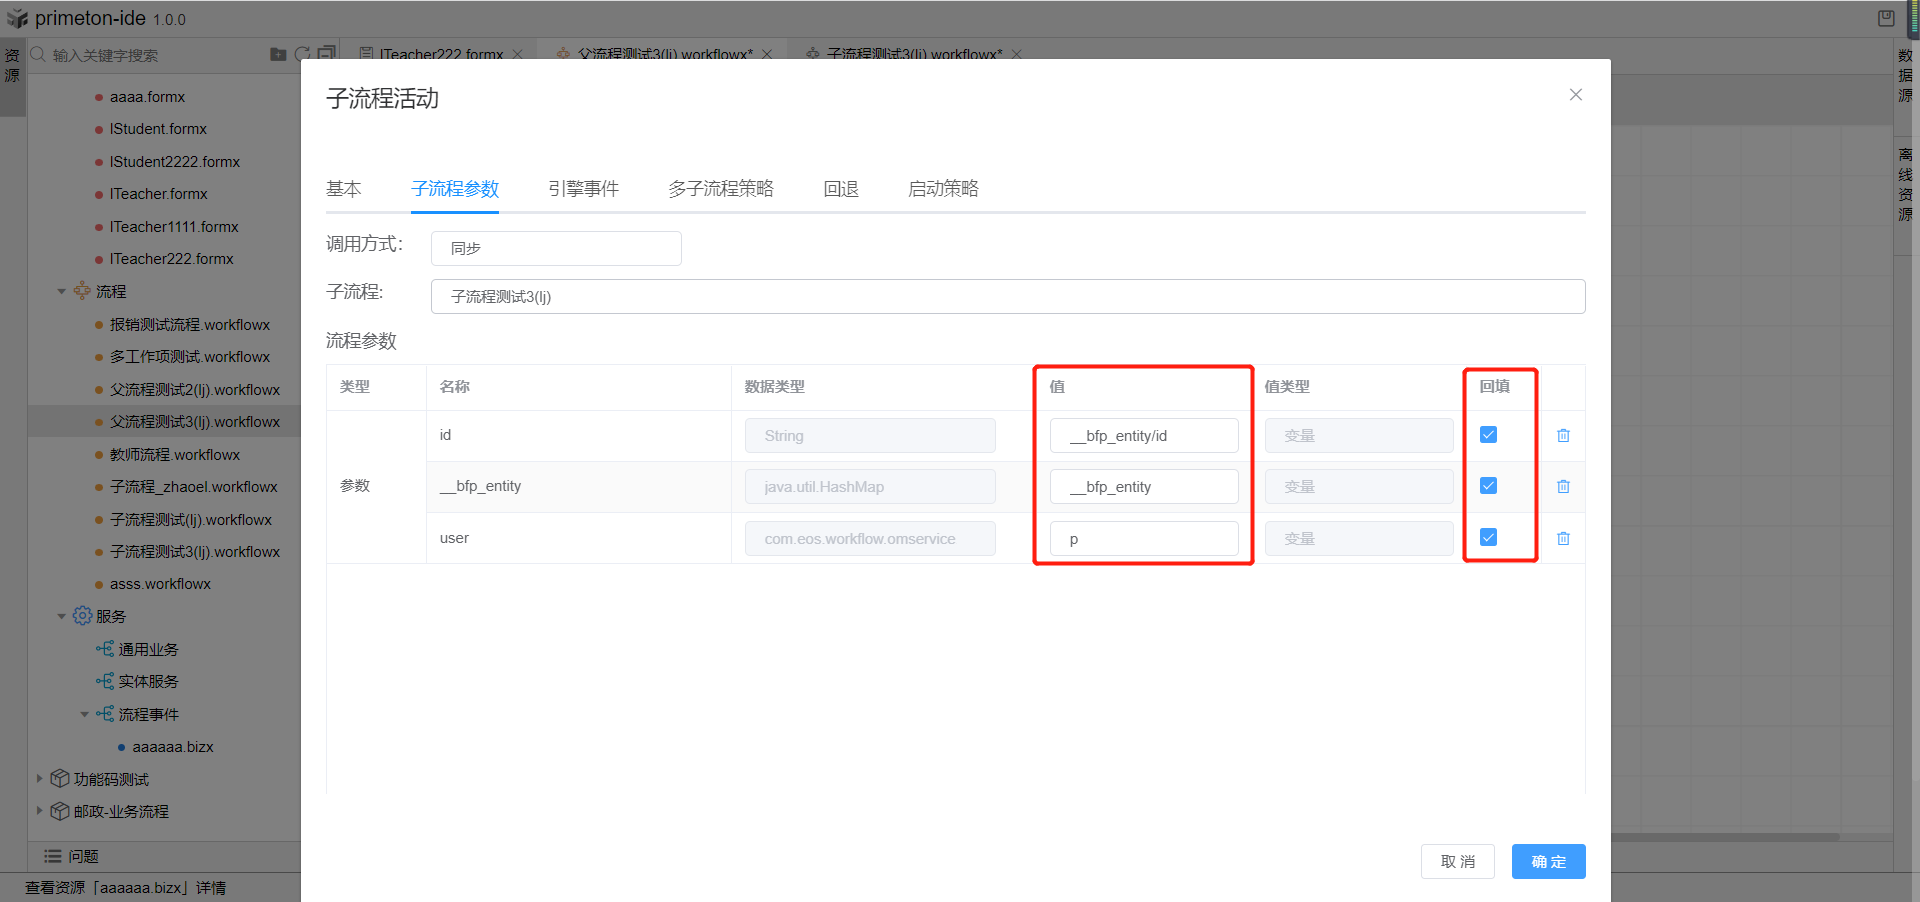The image size is (1920, 902).
Task: Switch to the 引擎事件 tab
Action: pos(583,189)
